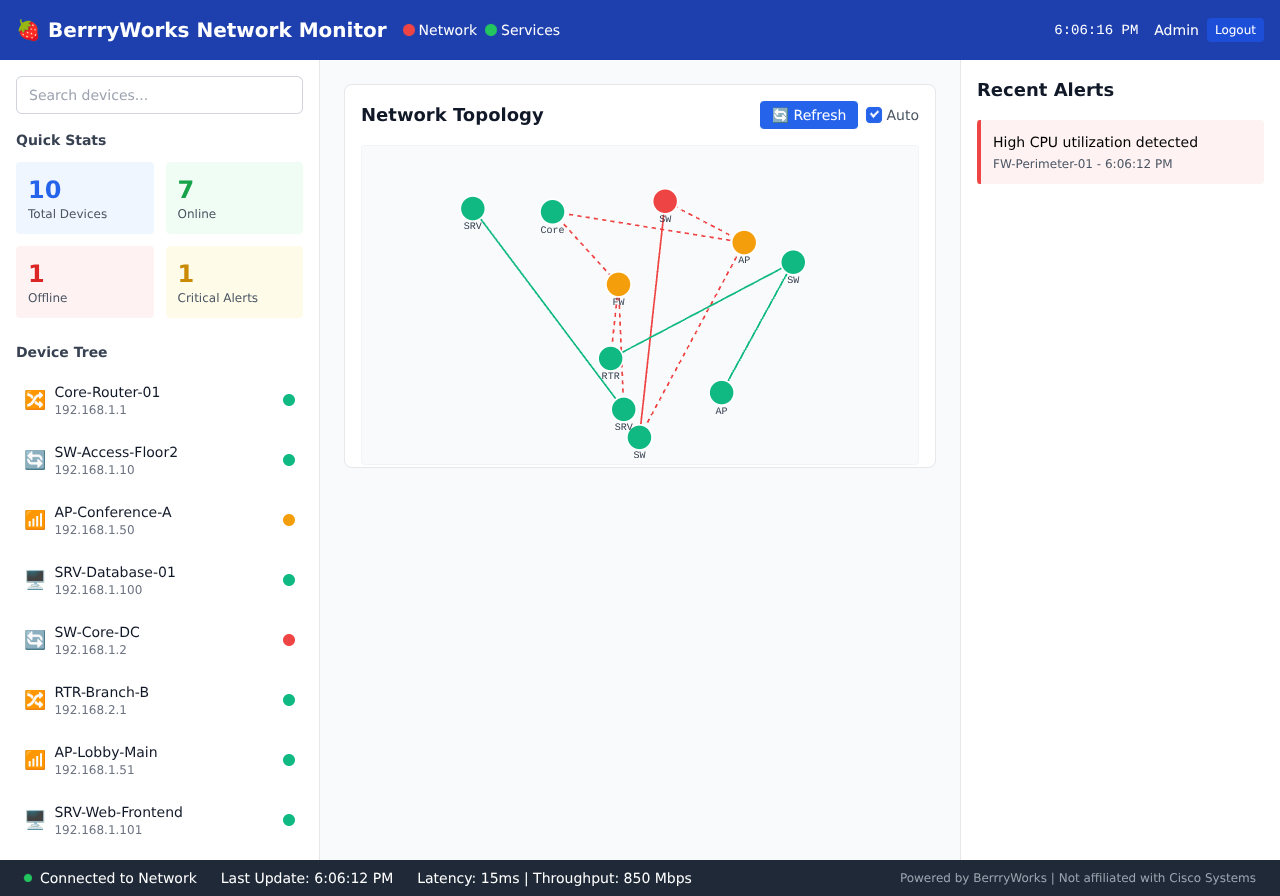Click the raspberry logo in the header
The height and width of the screenshot is (896, 1280).
point(29,30)
